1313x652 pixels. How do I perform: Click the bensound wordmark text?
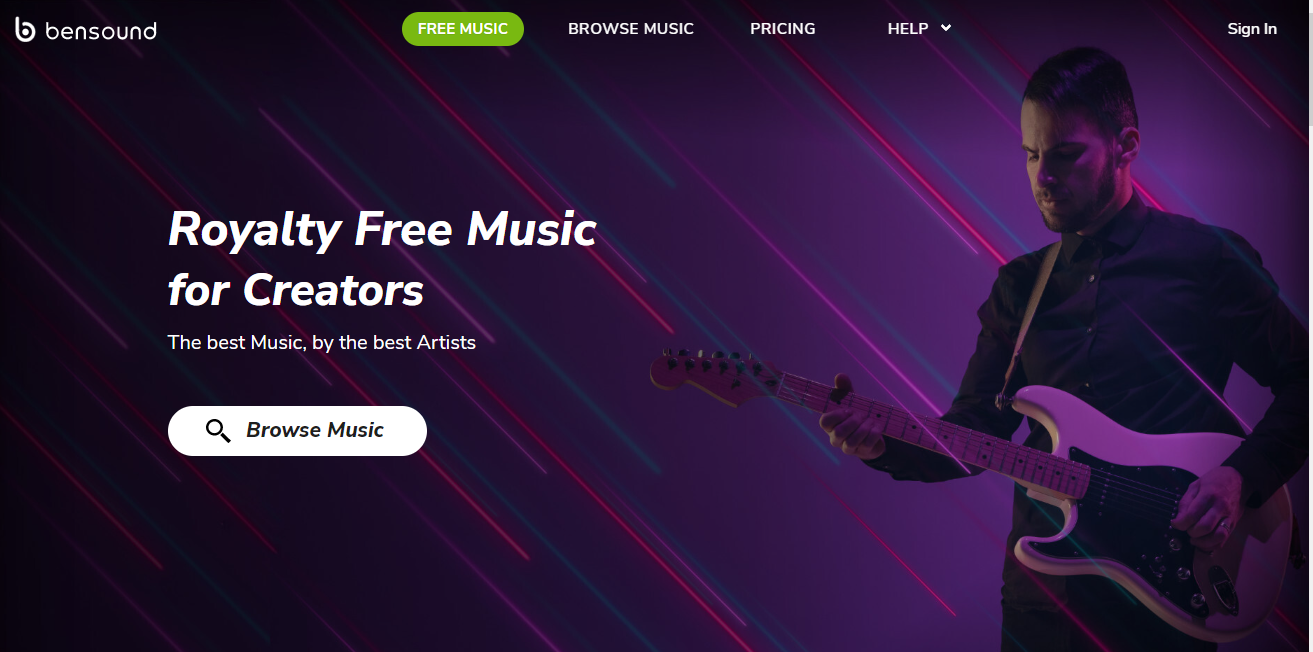click(x=101, y=31)
